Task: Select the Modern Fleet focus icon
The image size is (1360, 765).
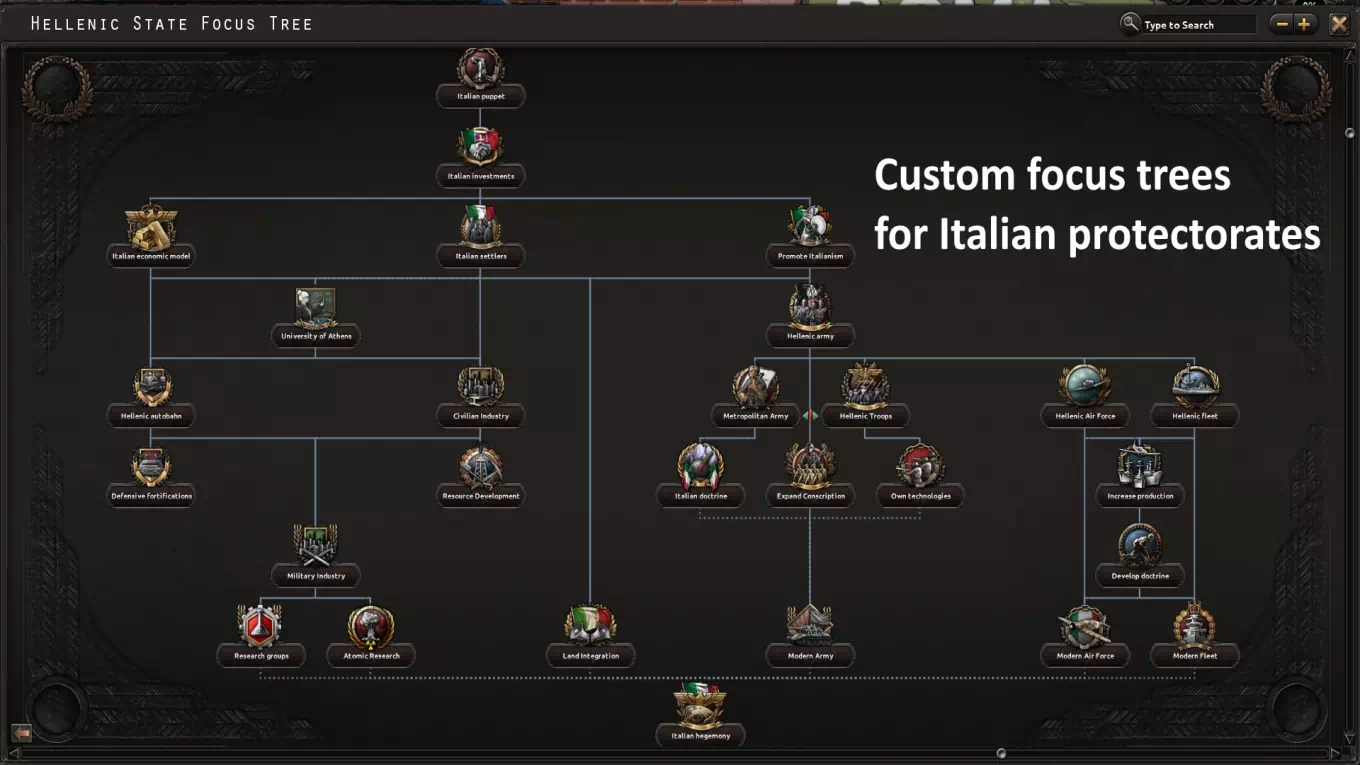Action: pos(1195,629)
